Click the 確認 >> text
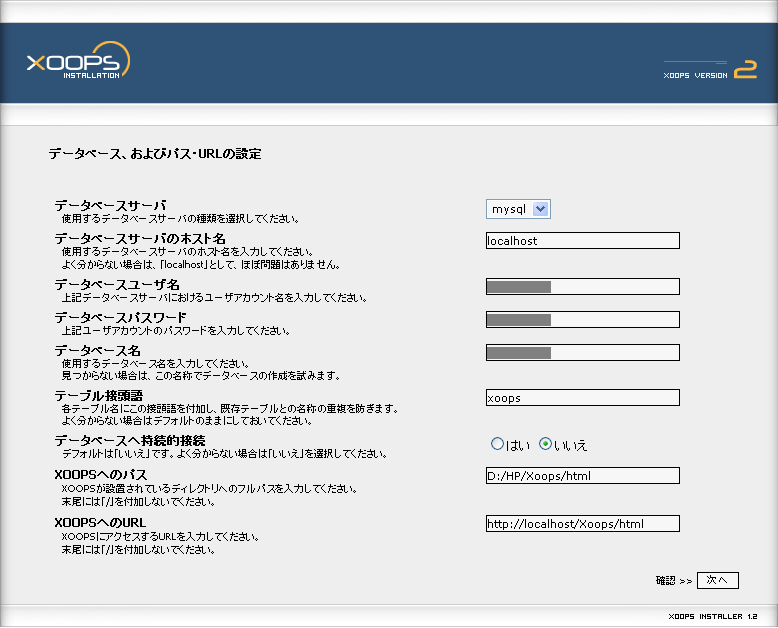The height and width of the screenshot is (628, 778). 674,580
